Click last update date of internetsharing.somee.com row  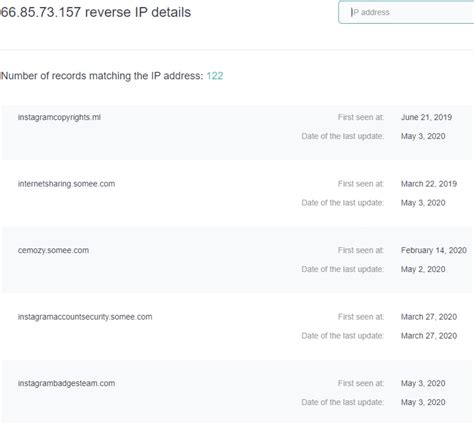click(423, 203)
